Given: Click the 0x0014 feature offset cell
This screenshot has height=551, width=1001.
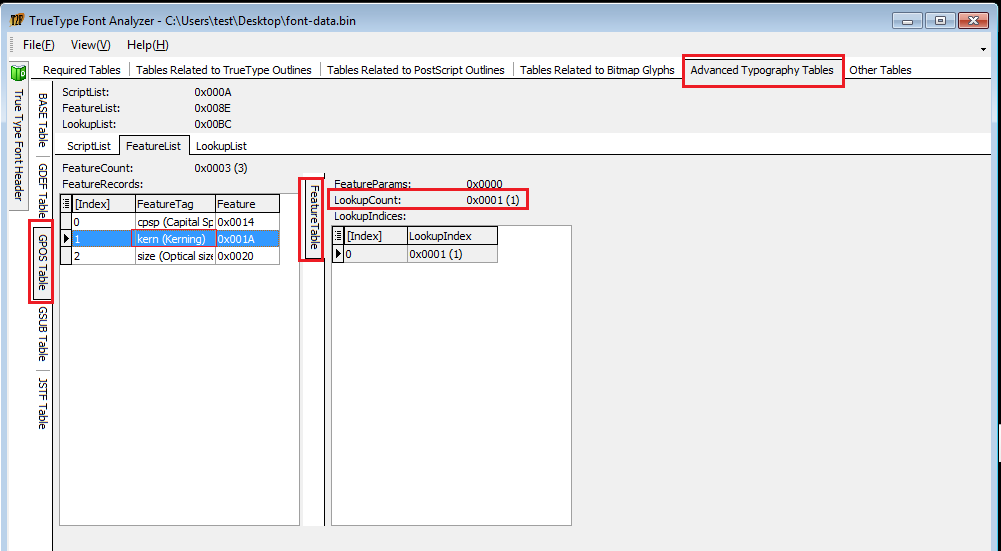Looking at the screenshot, I should (x=247, y=222).
